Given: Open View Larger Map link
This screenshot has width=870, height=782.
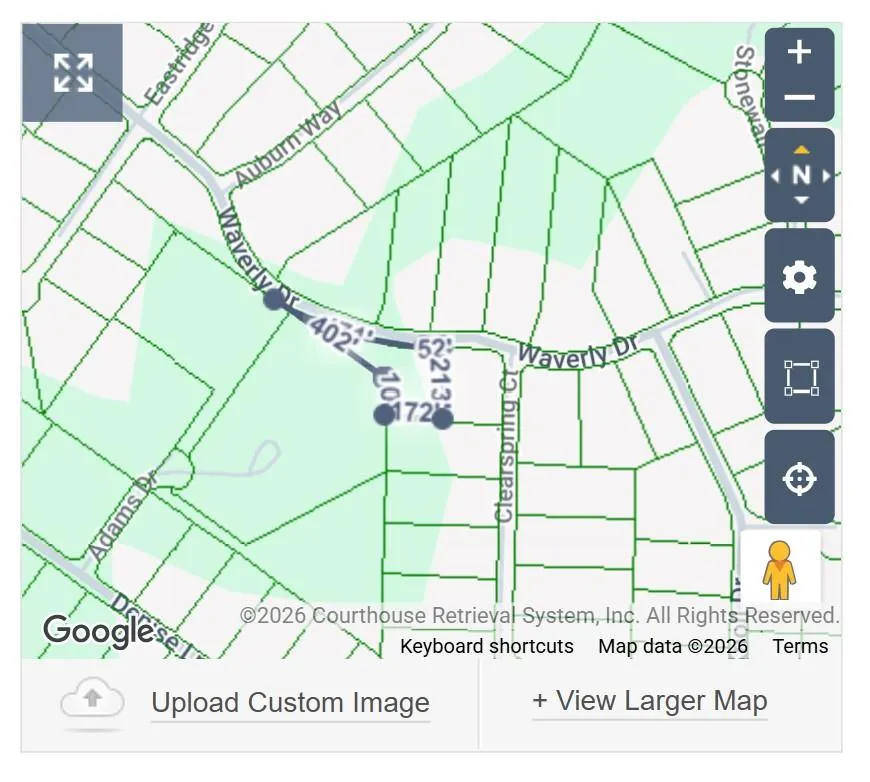Looking at the screenshot, I should (x=650, y=700).
